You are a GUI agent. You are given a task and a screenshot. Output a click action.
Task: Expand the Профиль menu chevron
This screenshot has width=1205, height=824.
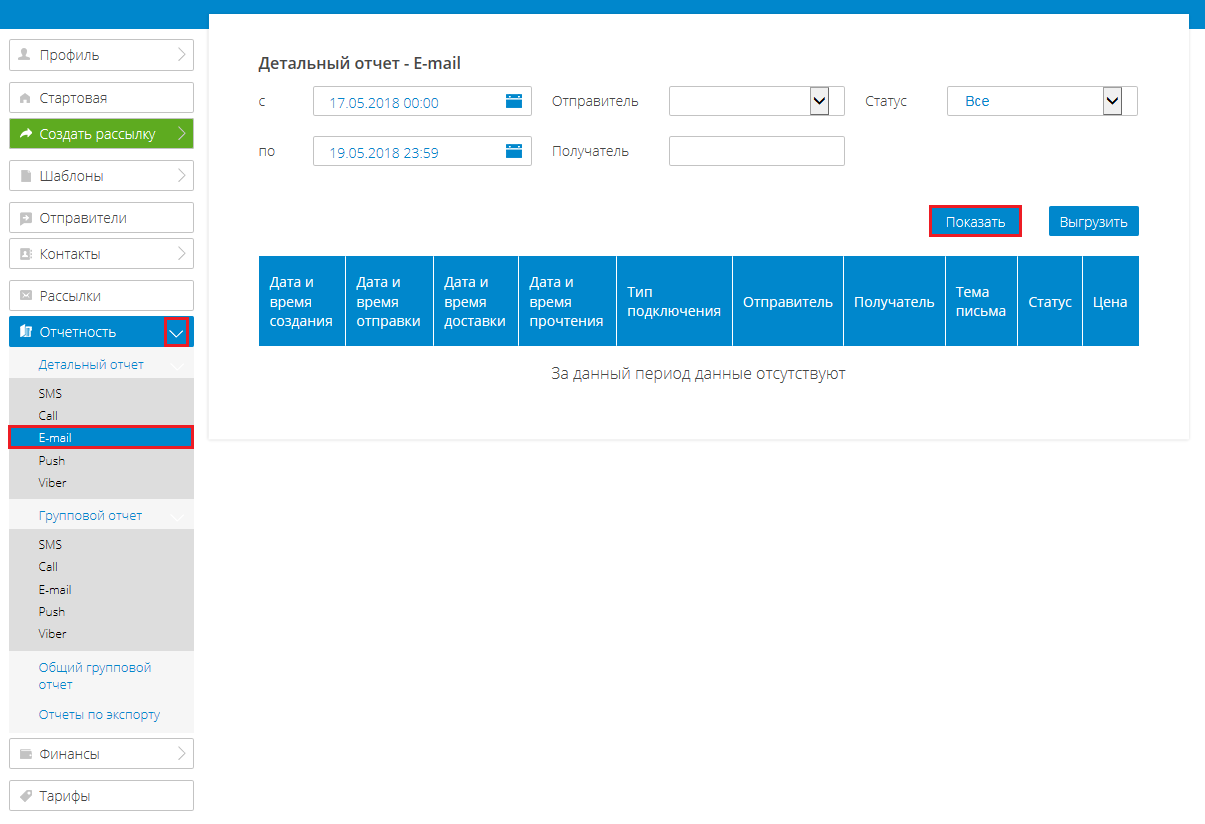pyautogui.click(x=181, y=55)
